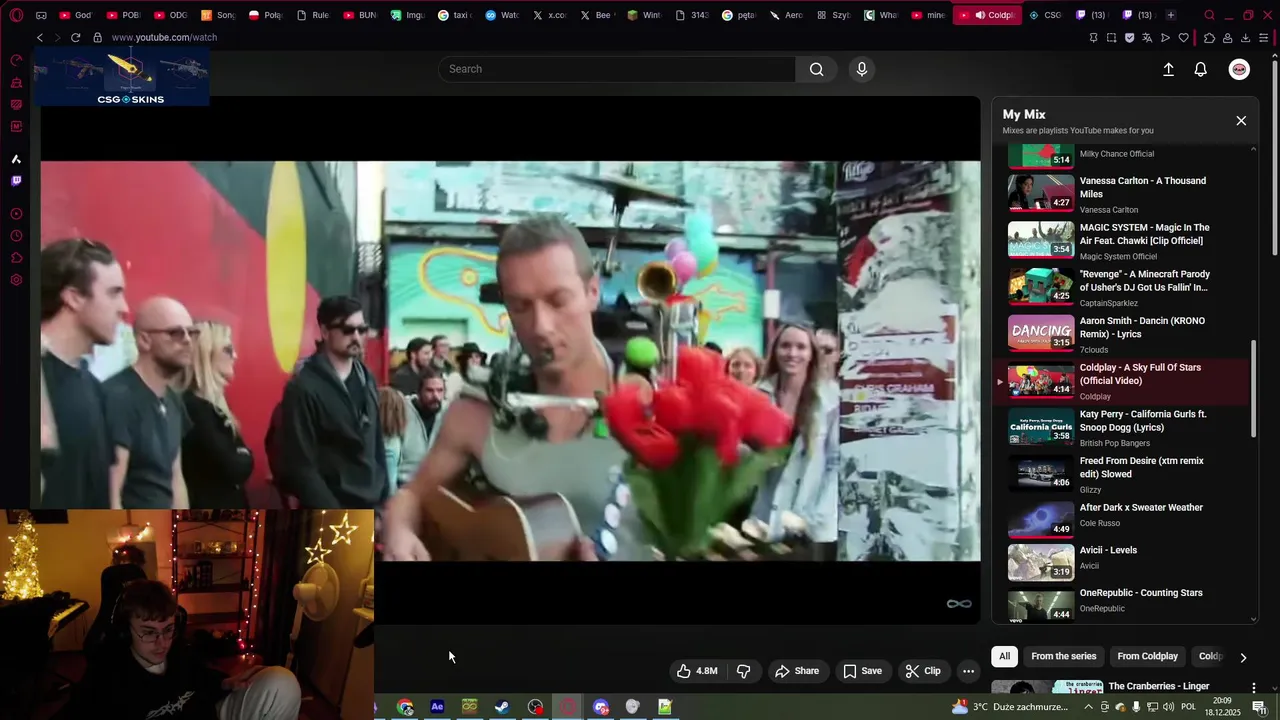The image size is (1280, 720).
Task: Save the video to a playlist
Action: coord(862,671)
